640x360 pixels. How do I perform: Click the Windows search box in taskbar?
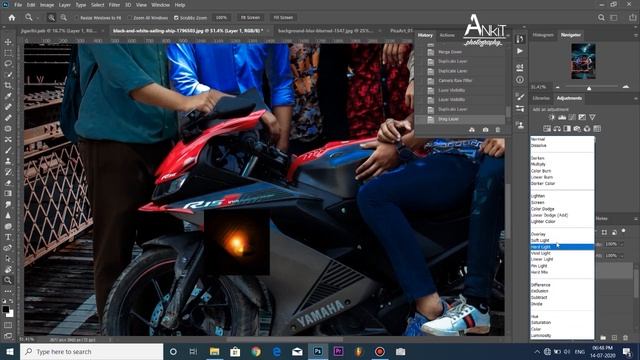click(x=91, y=351)
